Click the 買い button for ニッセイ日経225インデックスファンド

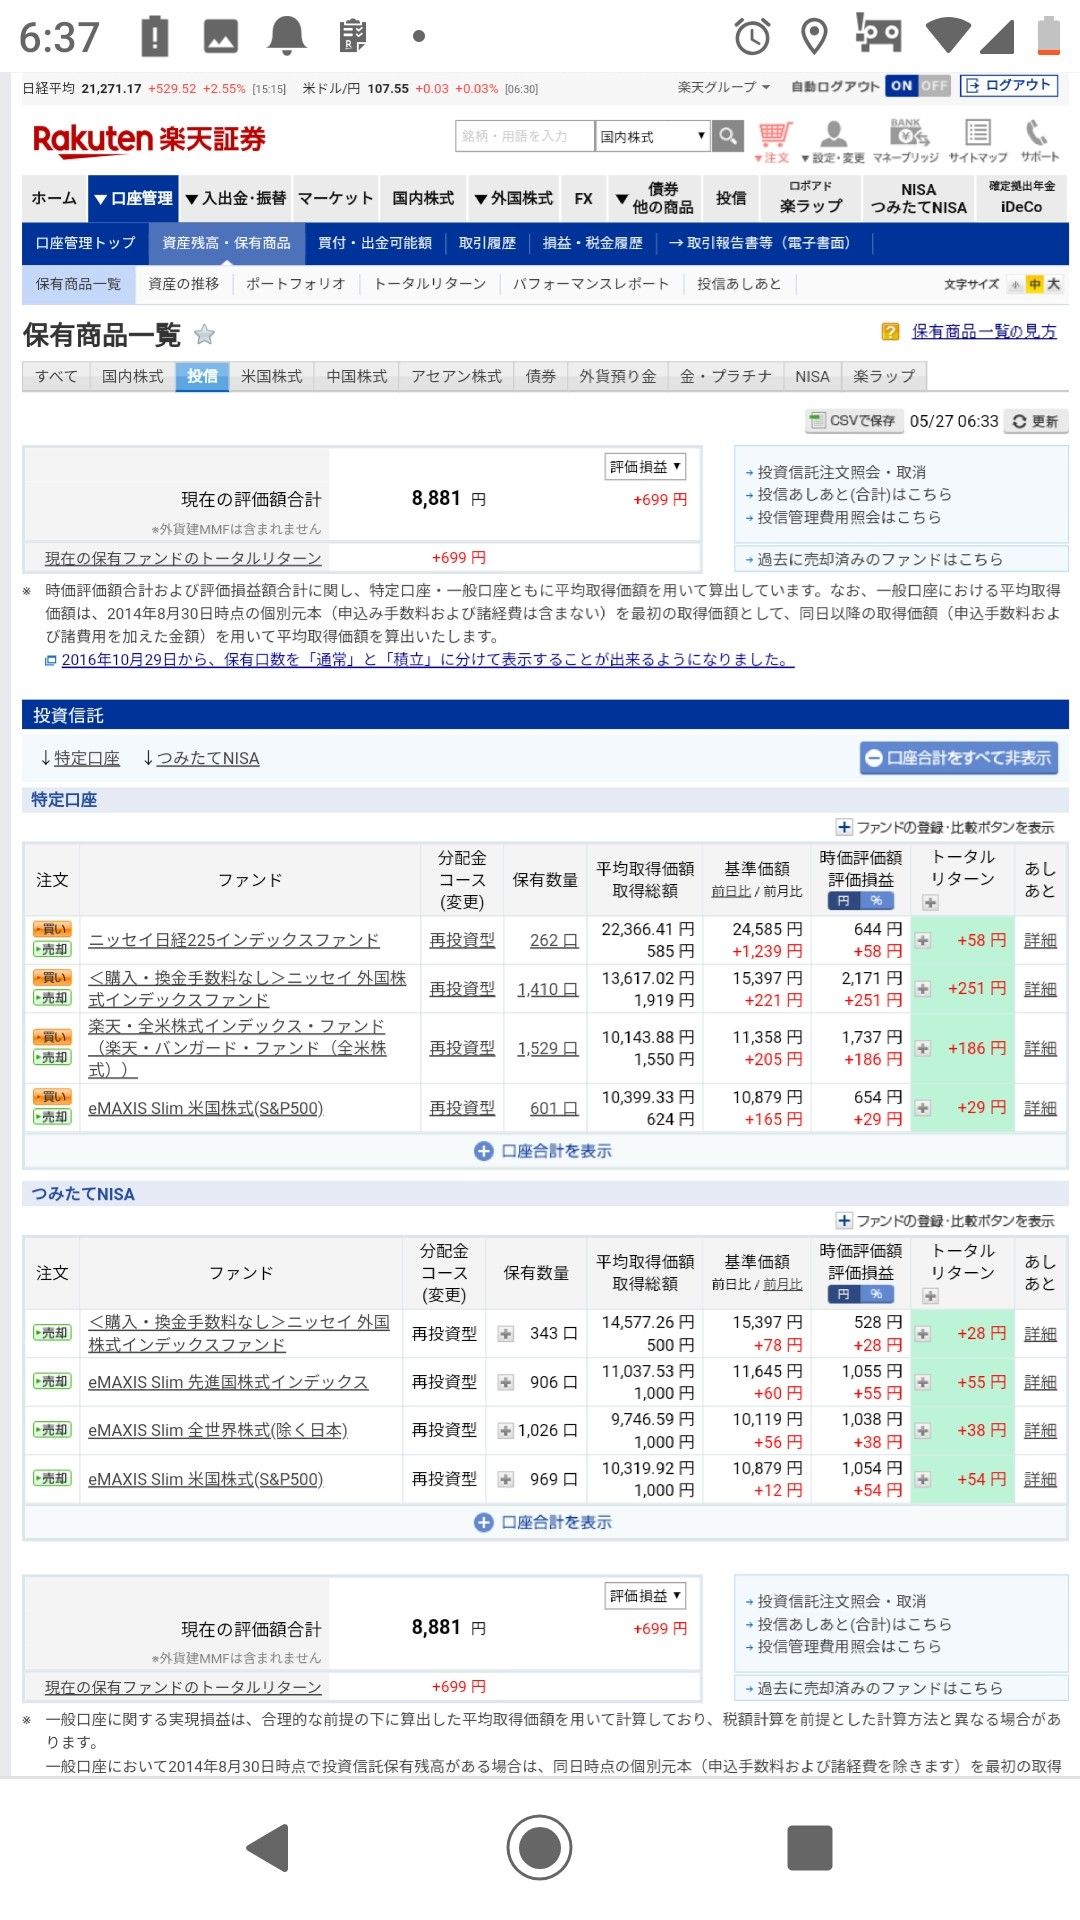click(x=52, y=929)
